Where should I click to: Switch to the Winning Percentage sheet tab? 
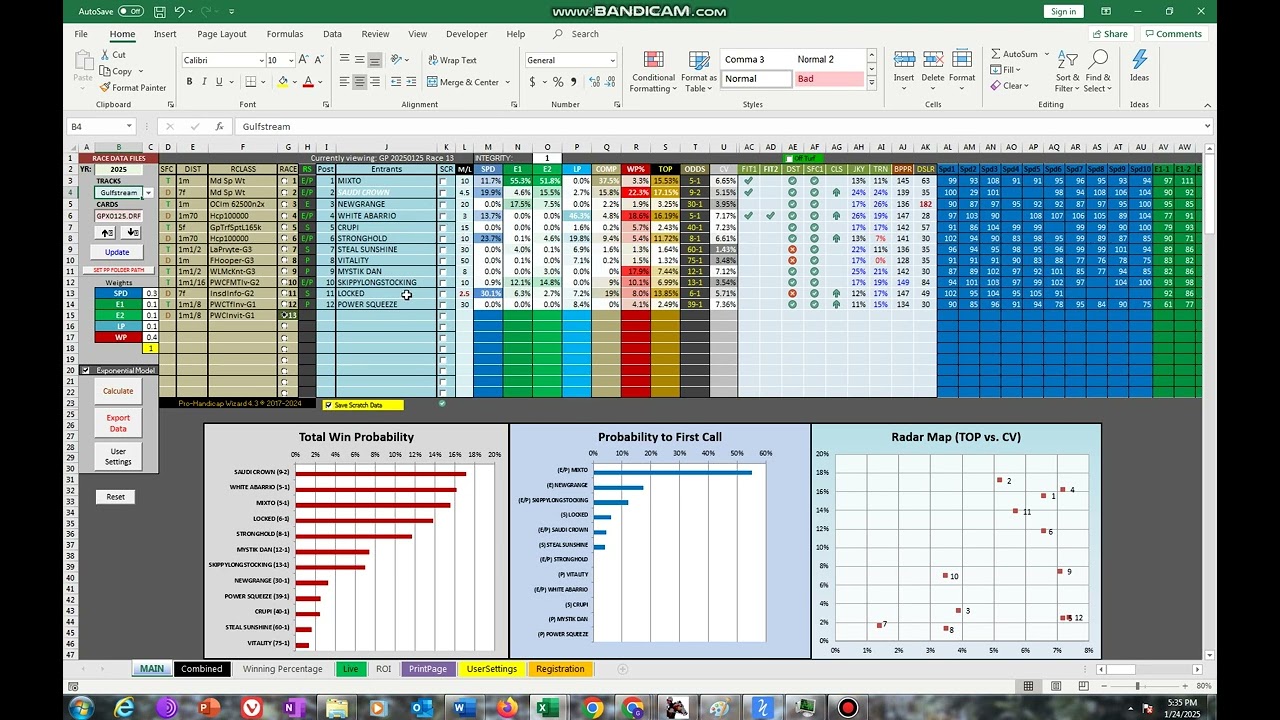pyautogui.click(x=282, y=669)
